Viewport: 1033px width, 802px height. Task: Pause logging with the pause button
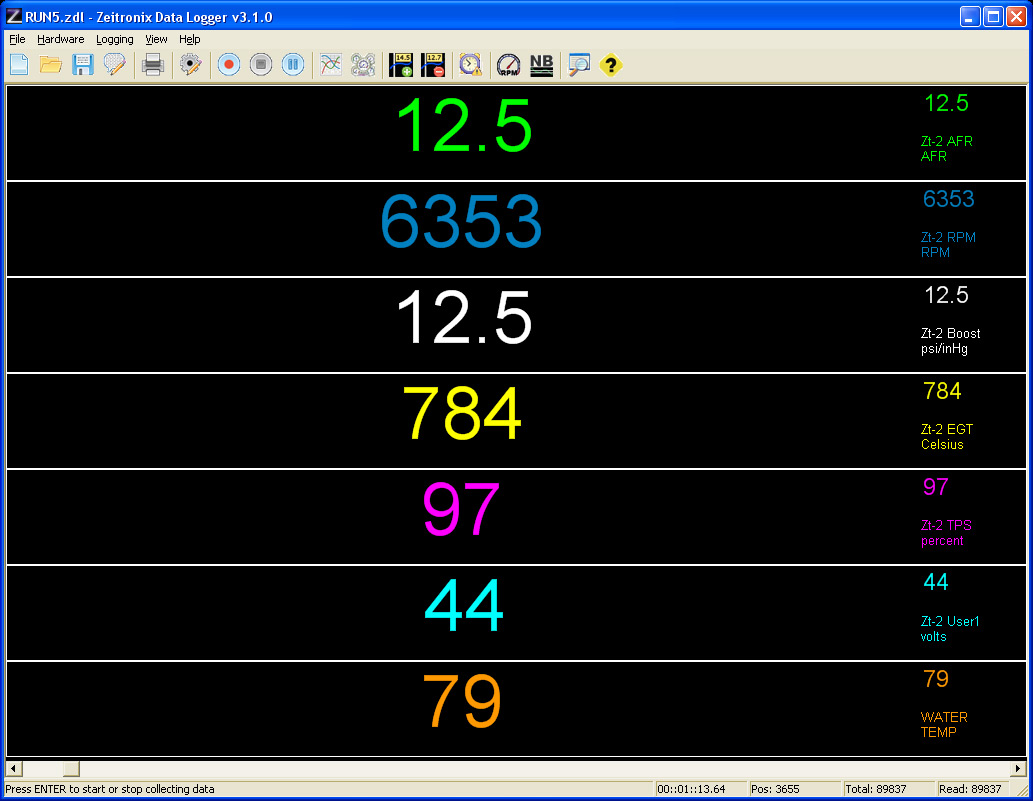tap(292, 65)
